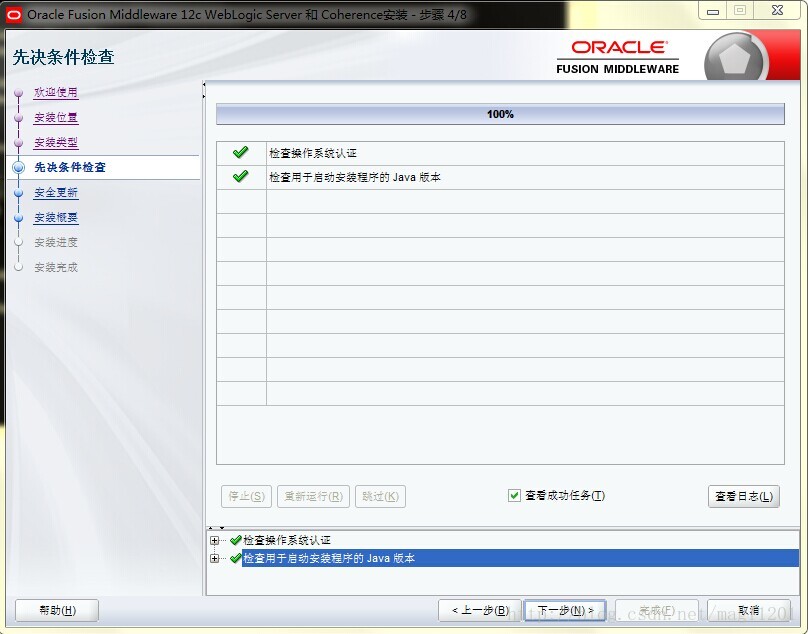Click the step bullet beside 欢迎使用

[x=19, y=93]
